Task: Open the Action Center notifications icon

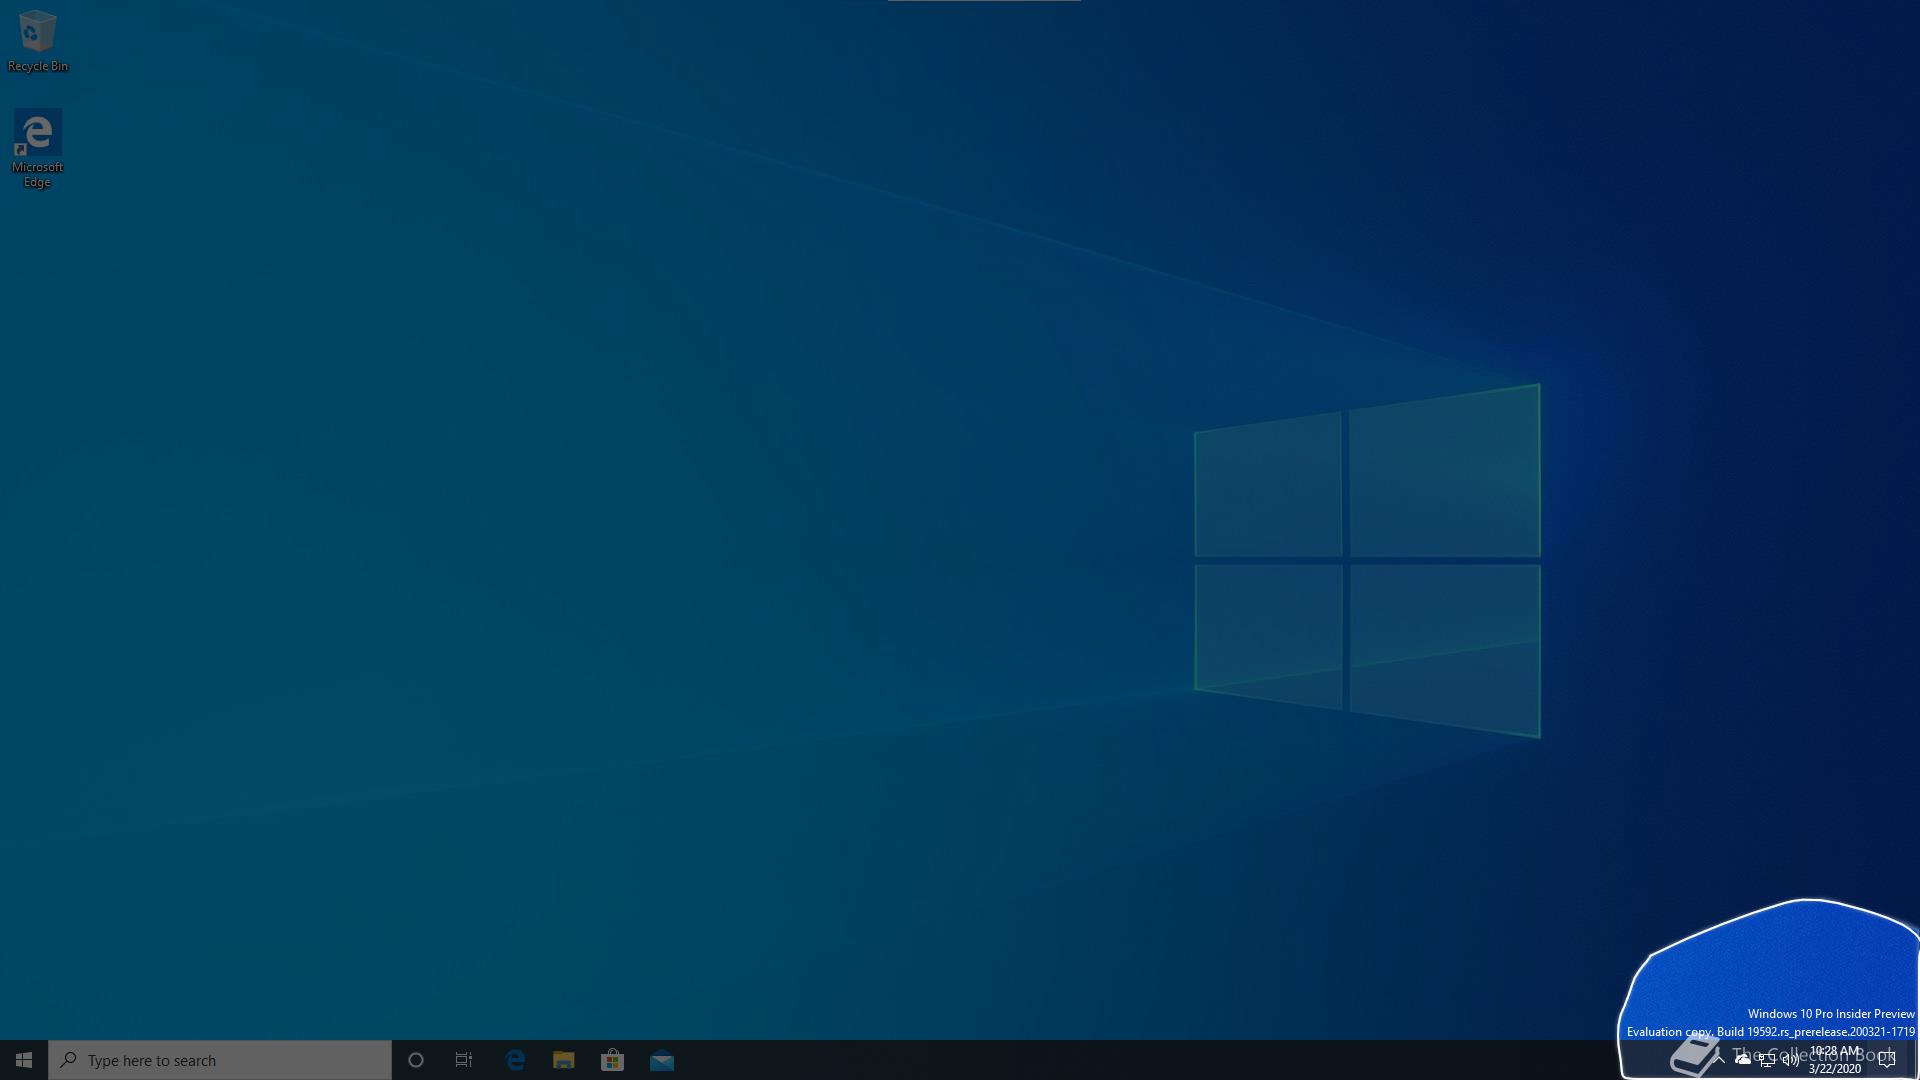Action: pos(1887,1060)
